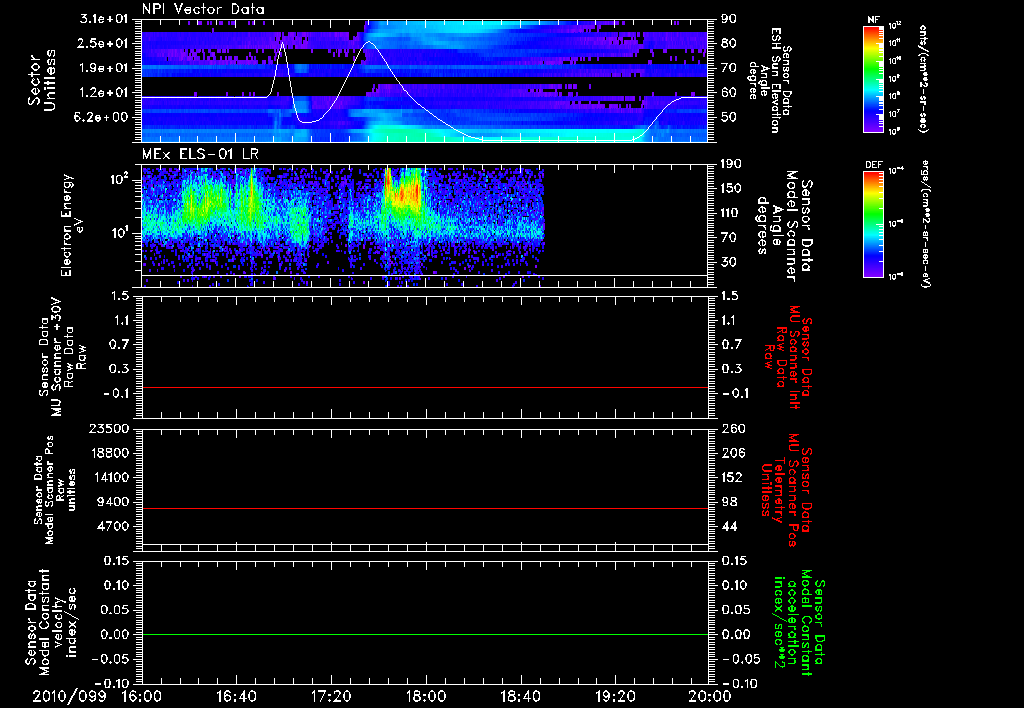The image size is (1024, 708).
Task: Click the 18:40 time axis label
Action: pyautogui.click(x=520, y=696)
